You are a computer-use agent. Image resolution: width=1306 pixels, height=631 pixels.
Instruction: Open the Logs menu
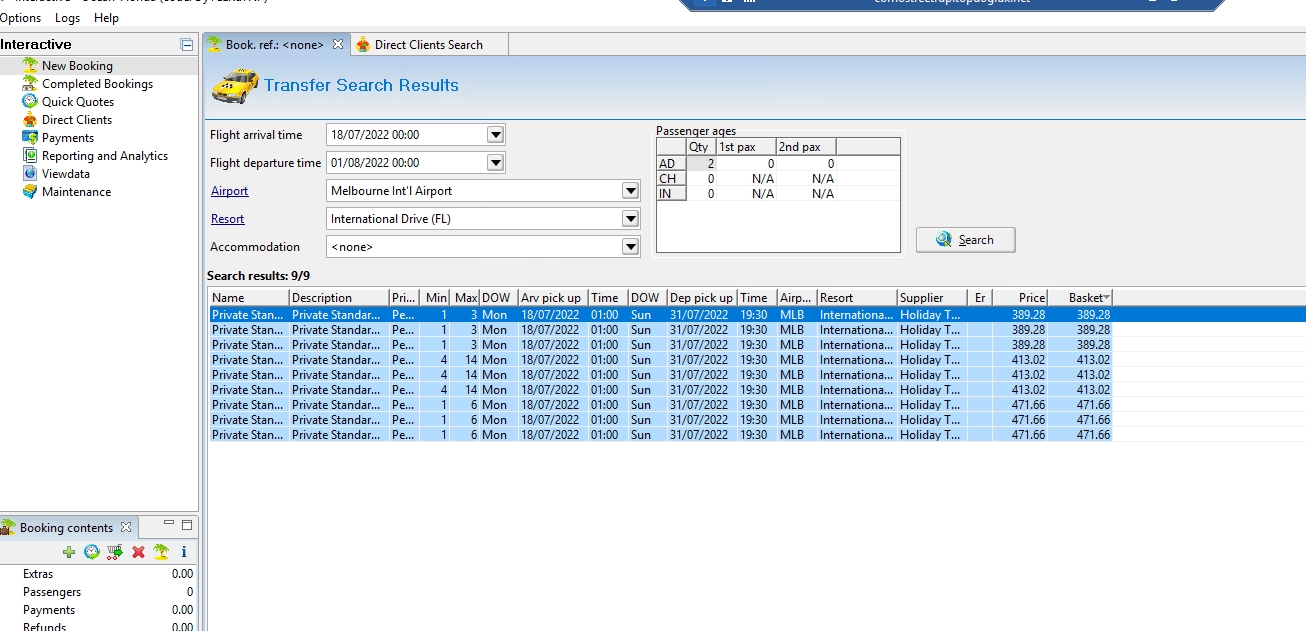(x=67, y=18)
